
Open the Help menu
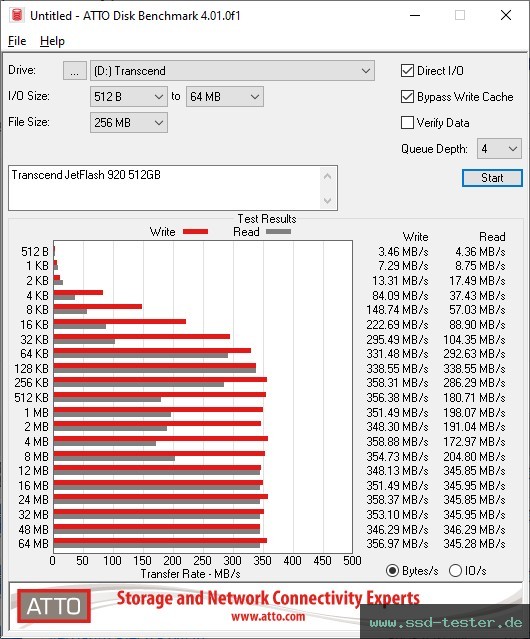click(x=52, y=41)
